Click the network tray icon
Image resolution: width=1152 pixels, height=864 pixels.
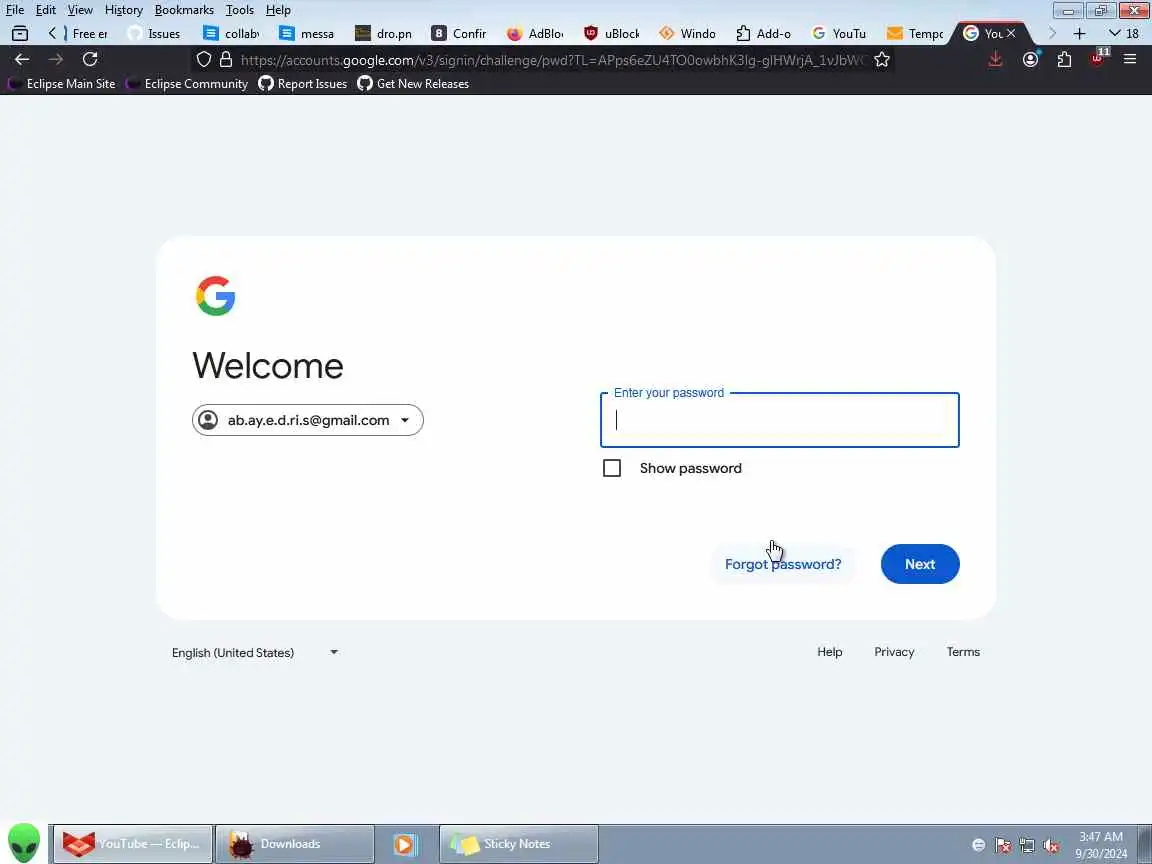1027,846
